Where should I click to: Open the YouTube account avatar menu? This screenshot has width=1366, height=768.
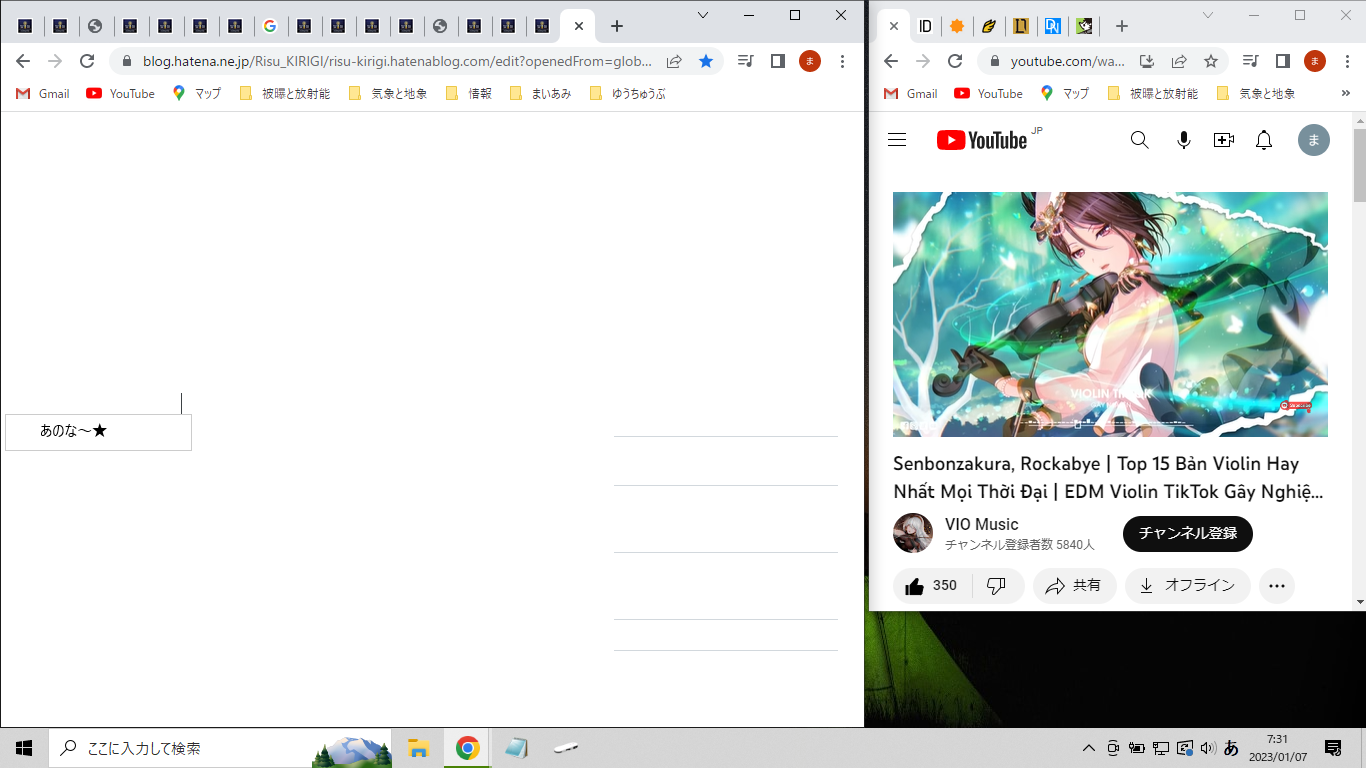pyautogui.click(x=1314, y=140)
